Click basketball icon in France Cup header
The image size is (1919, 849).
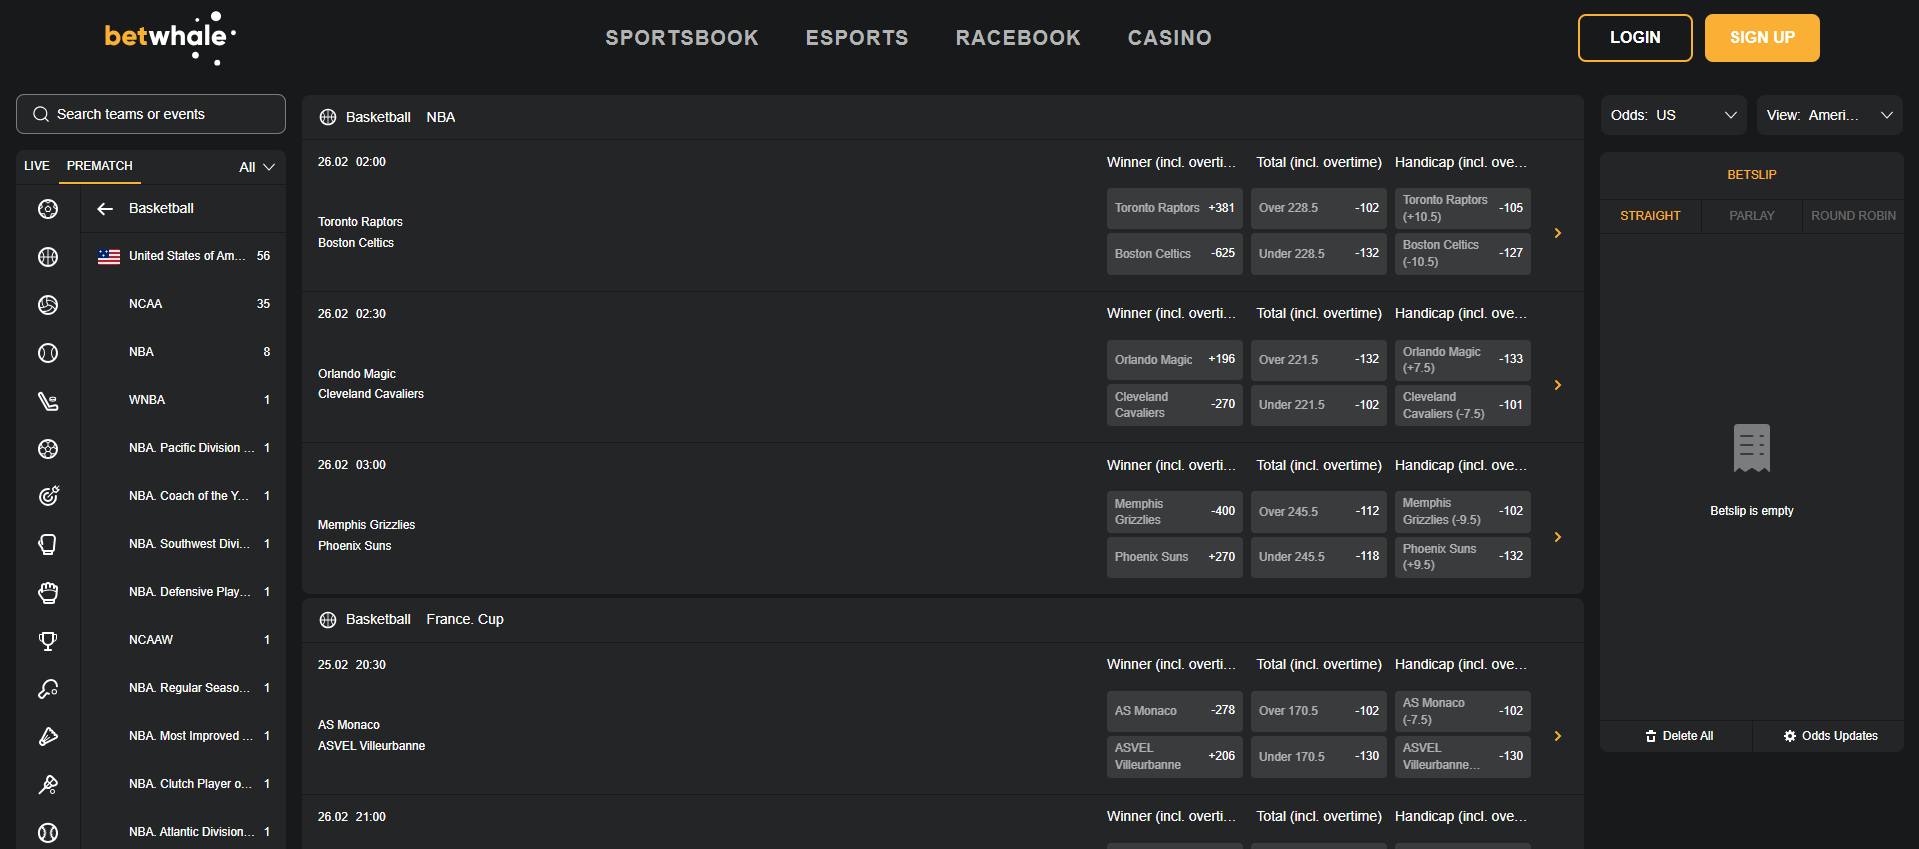point(328,620)
